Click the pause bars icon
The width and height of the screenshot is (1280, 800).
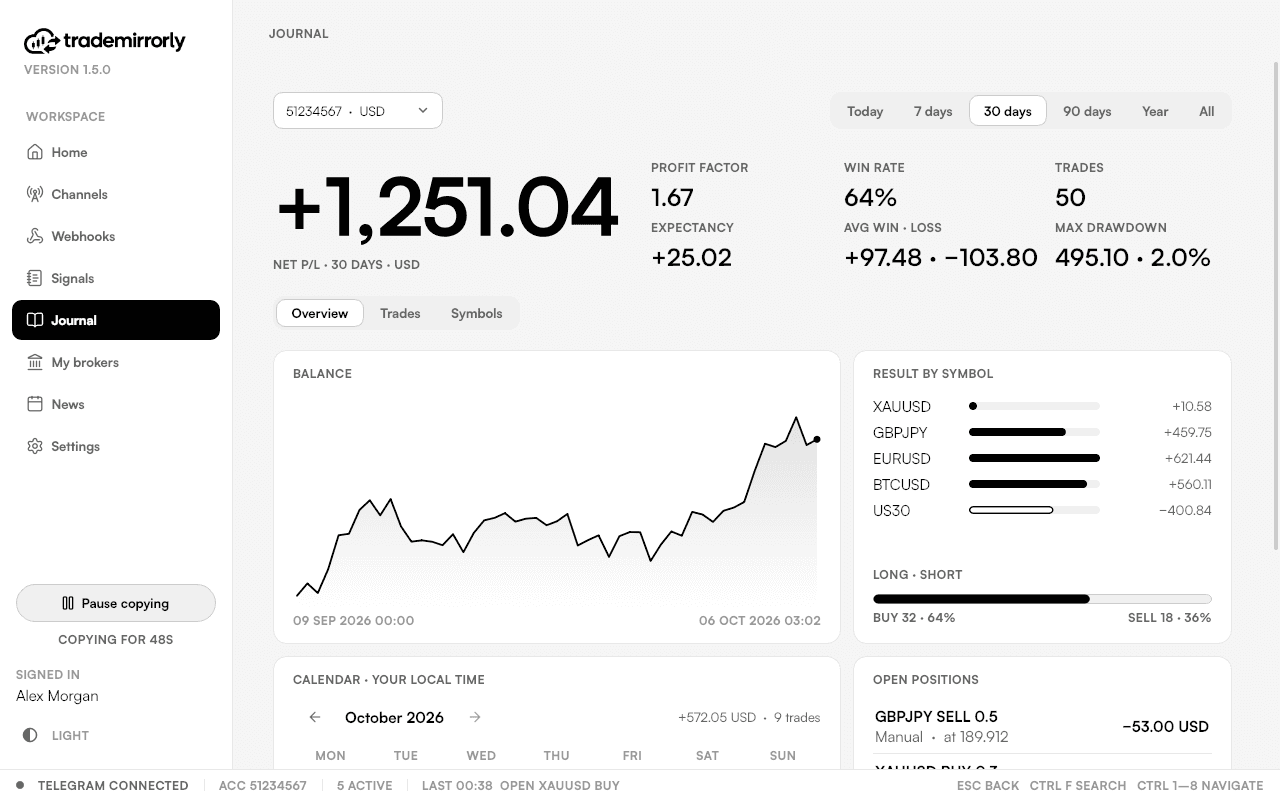[x=68, y=603]
